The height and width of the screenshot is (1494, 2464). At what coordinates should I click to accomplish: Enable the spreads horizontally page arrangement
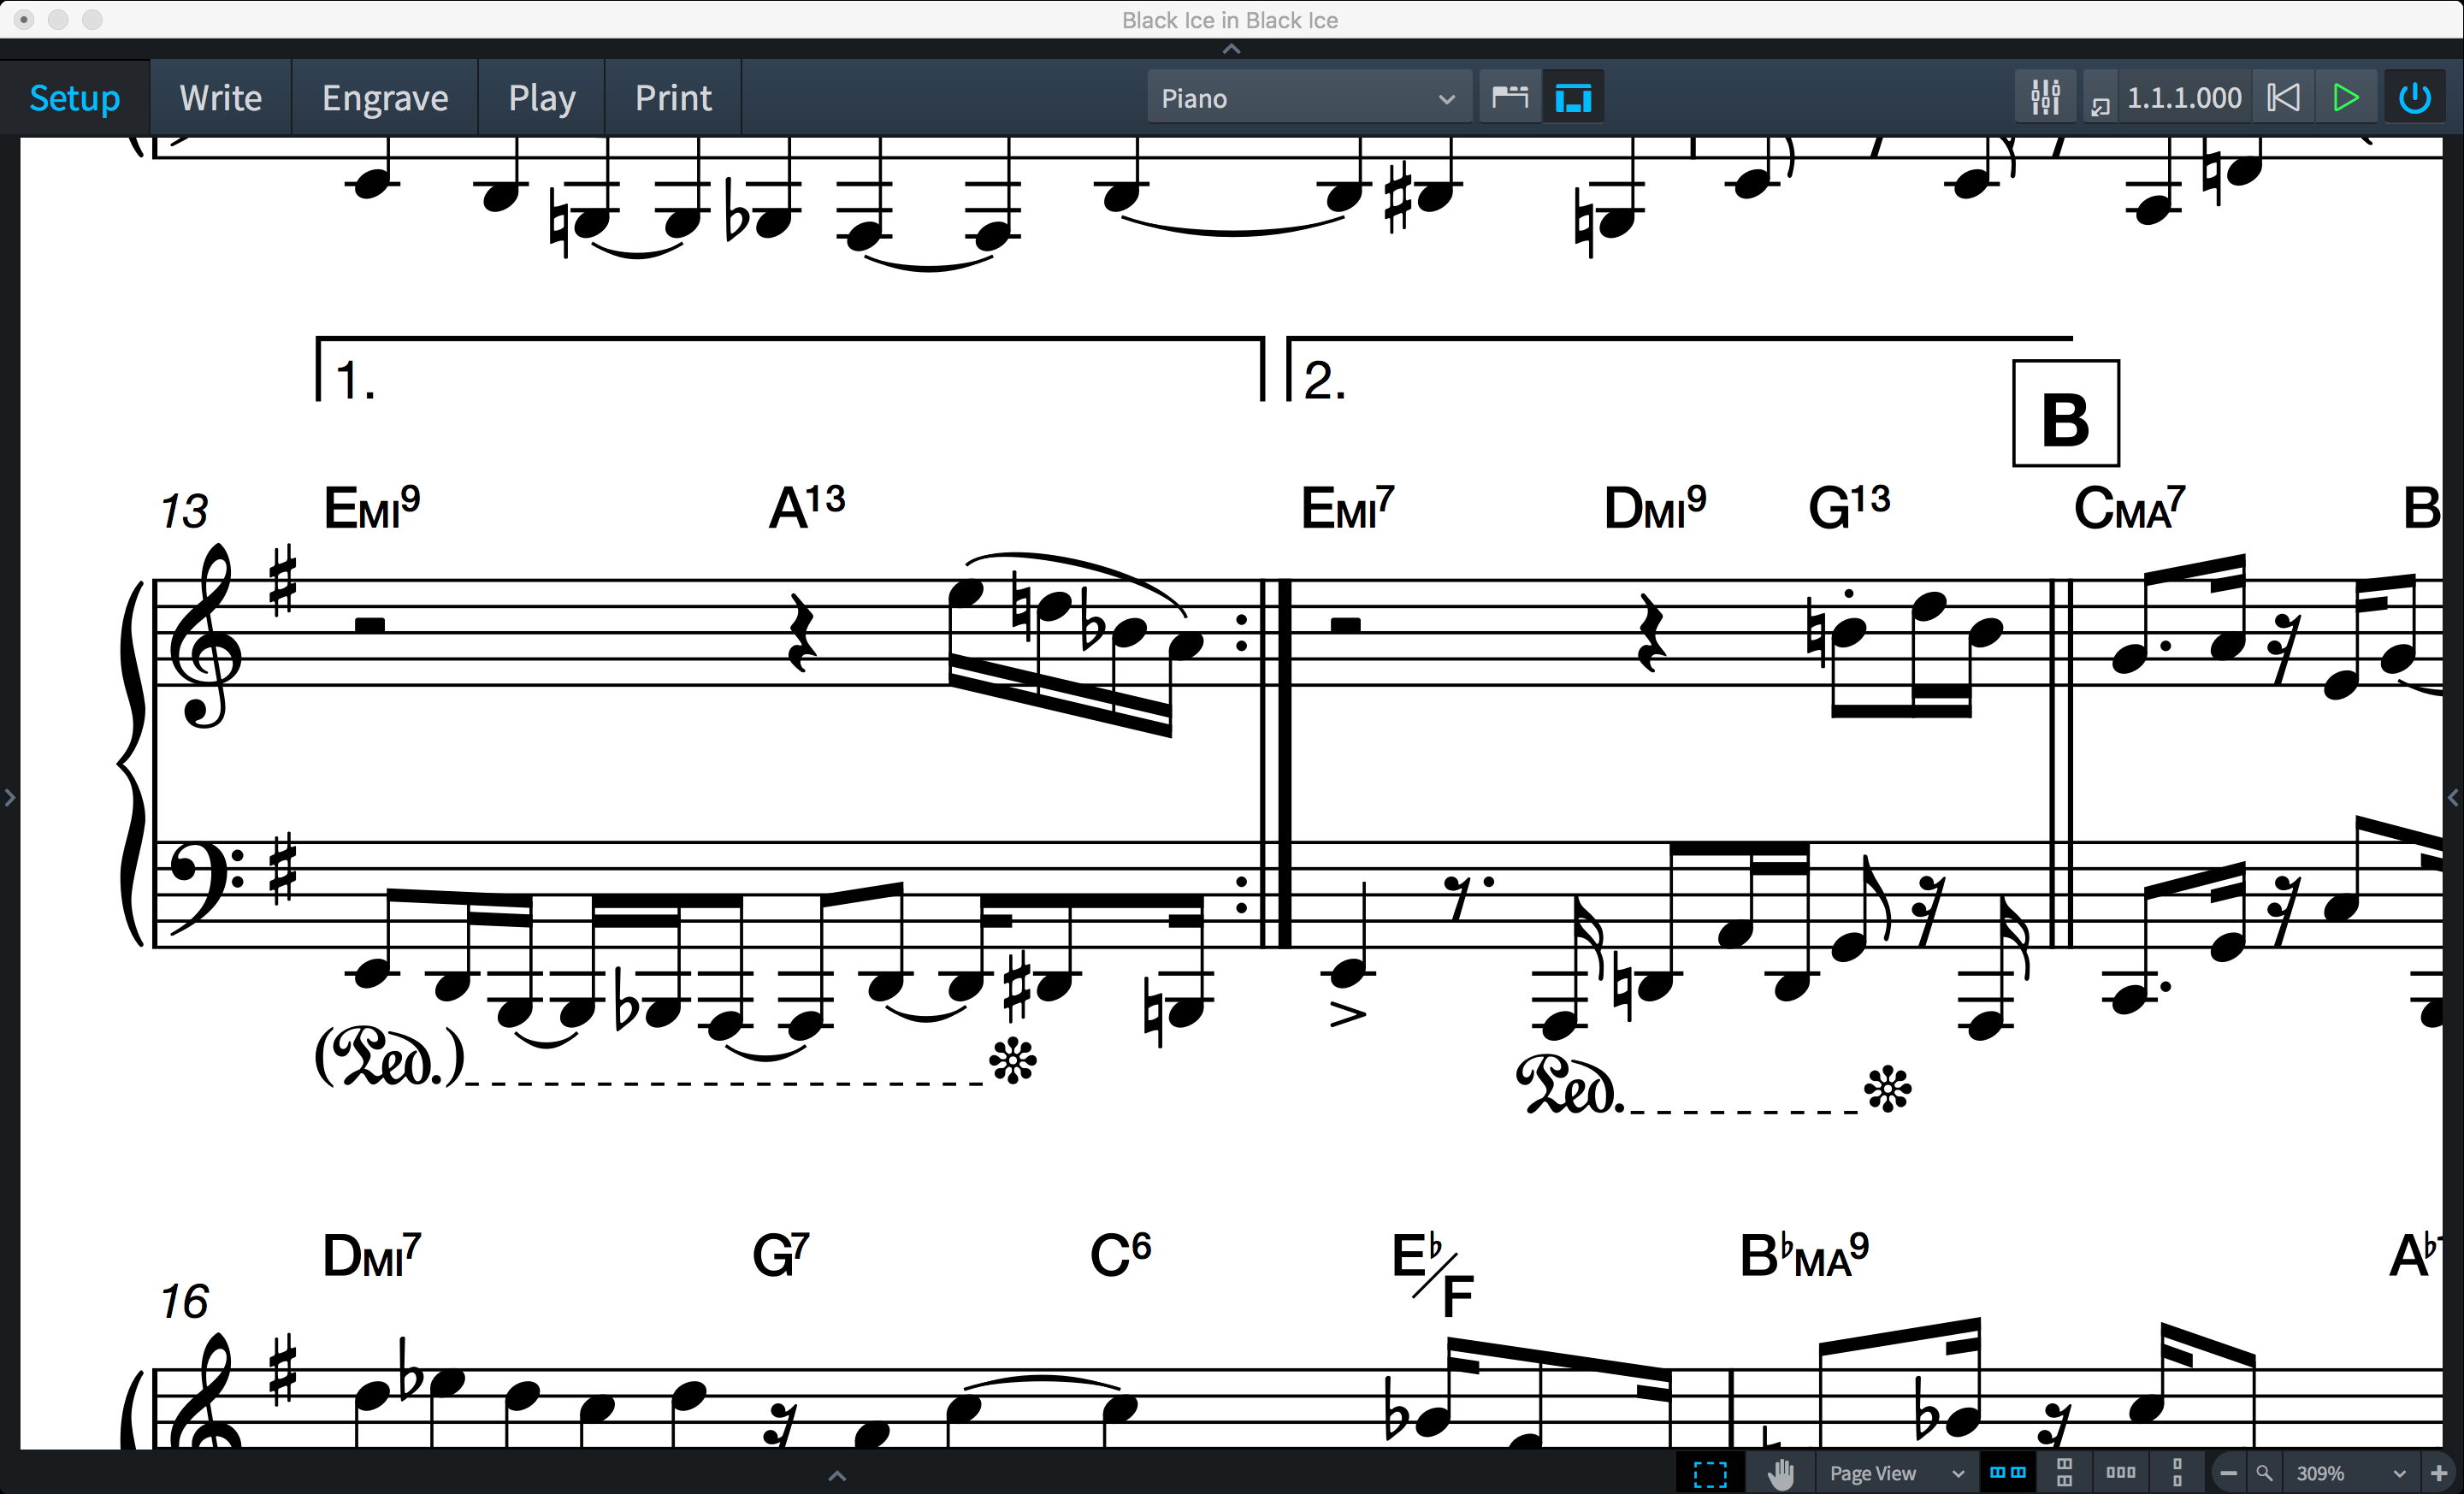tap(2008, 1473)
